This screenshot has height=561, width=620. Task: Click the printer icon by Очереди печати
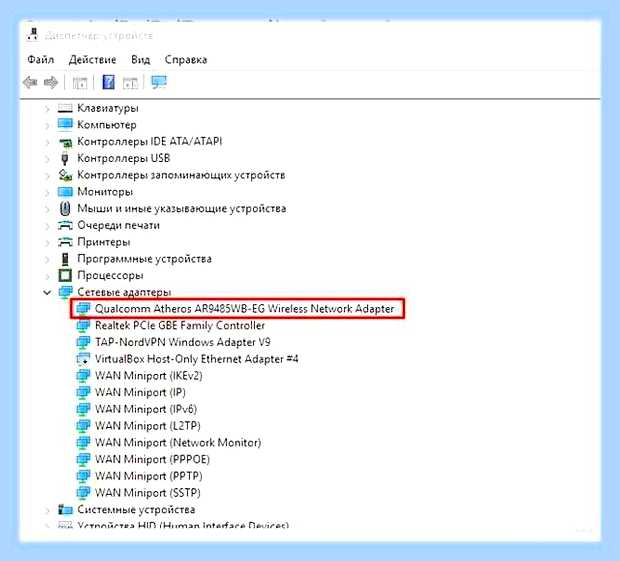(65, 225)
